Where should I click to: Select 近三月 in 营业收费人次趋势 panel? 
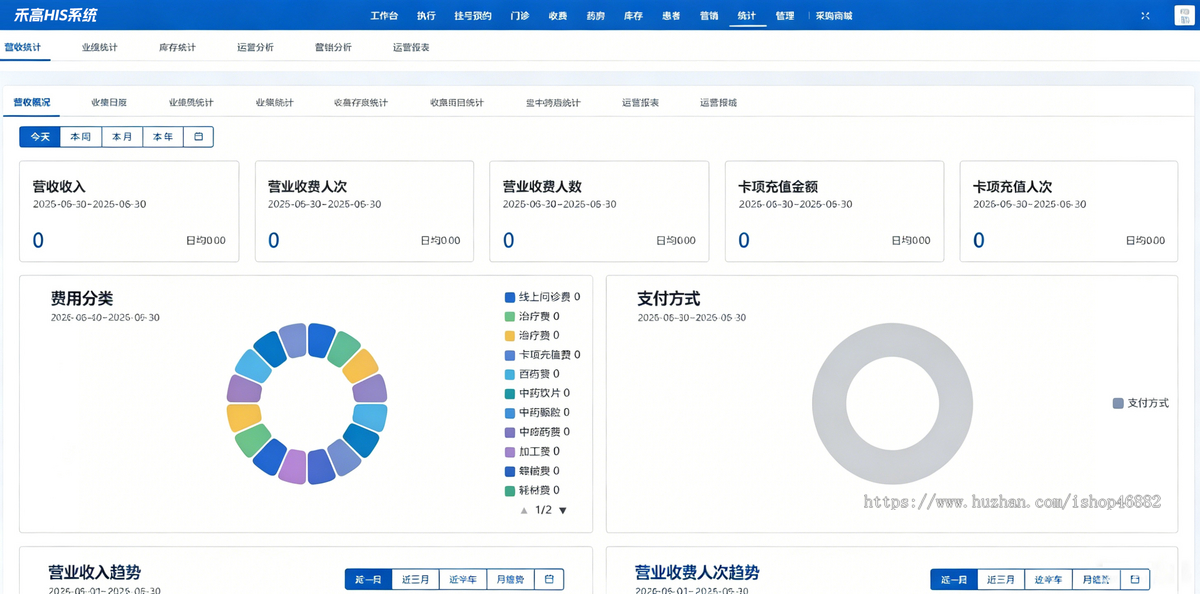click(x=1001, y=579)
